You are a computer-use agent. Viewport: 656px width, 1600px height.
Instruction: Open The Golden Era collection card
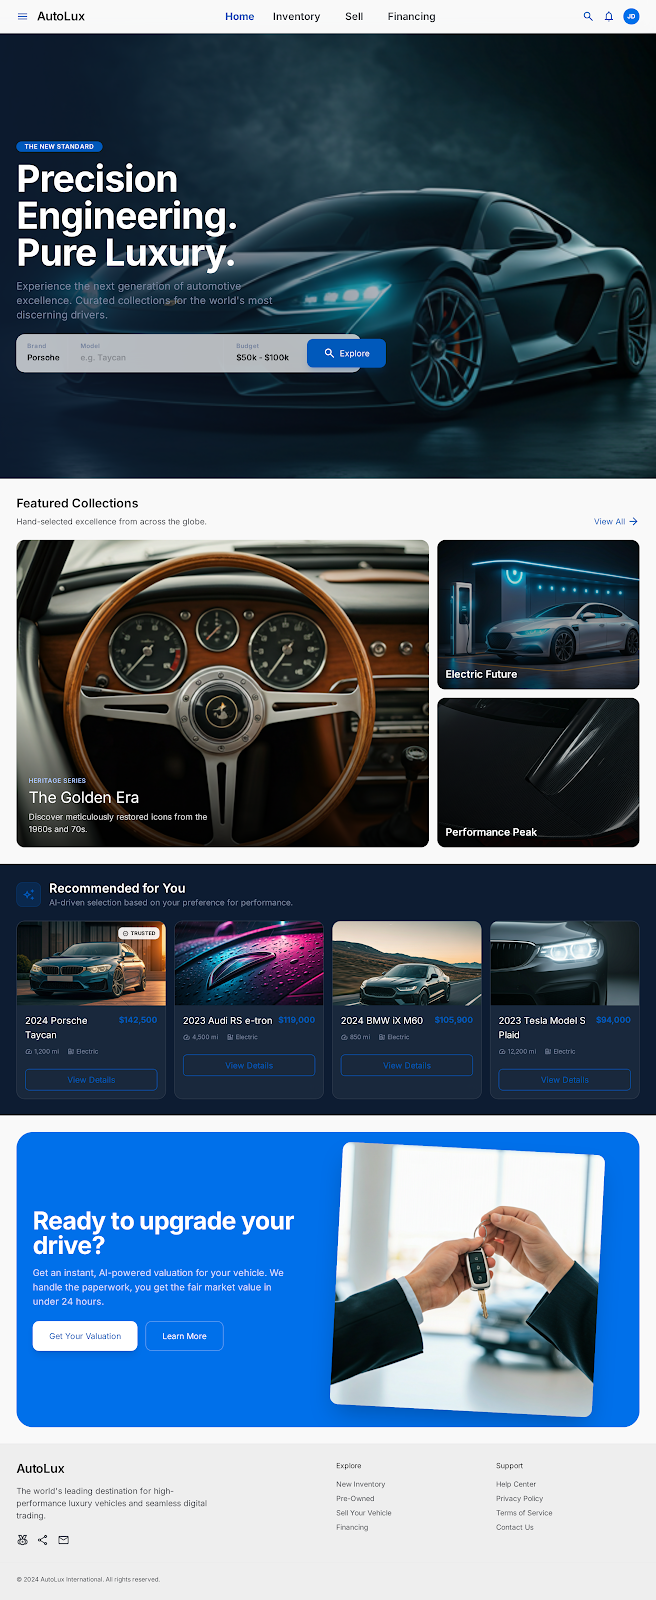tap(223, 694)
